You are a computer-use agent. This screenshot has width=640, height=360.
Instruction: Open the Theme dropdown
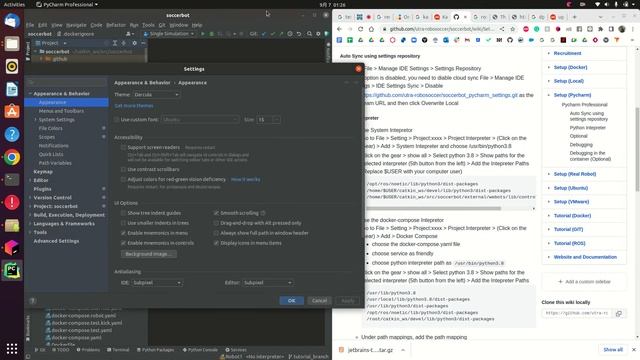156,95
